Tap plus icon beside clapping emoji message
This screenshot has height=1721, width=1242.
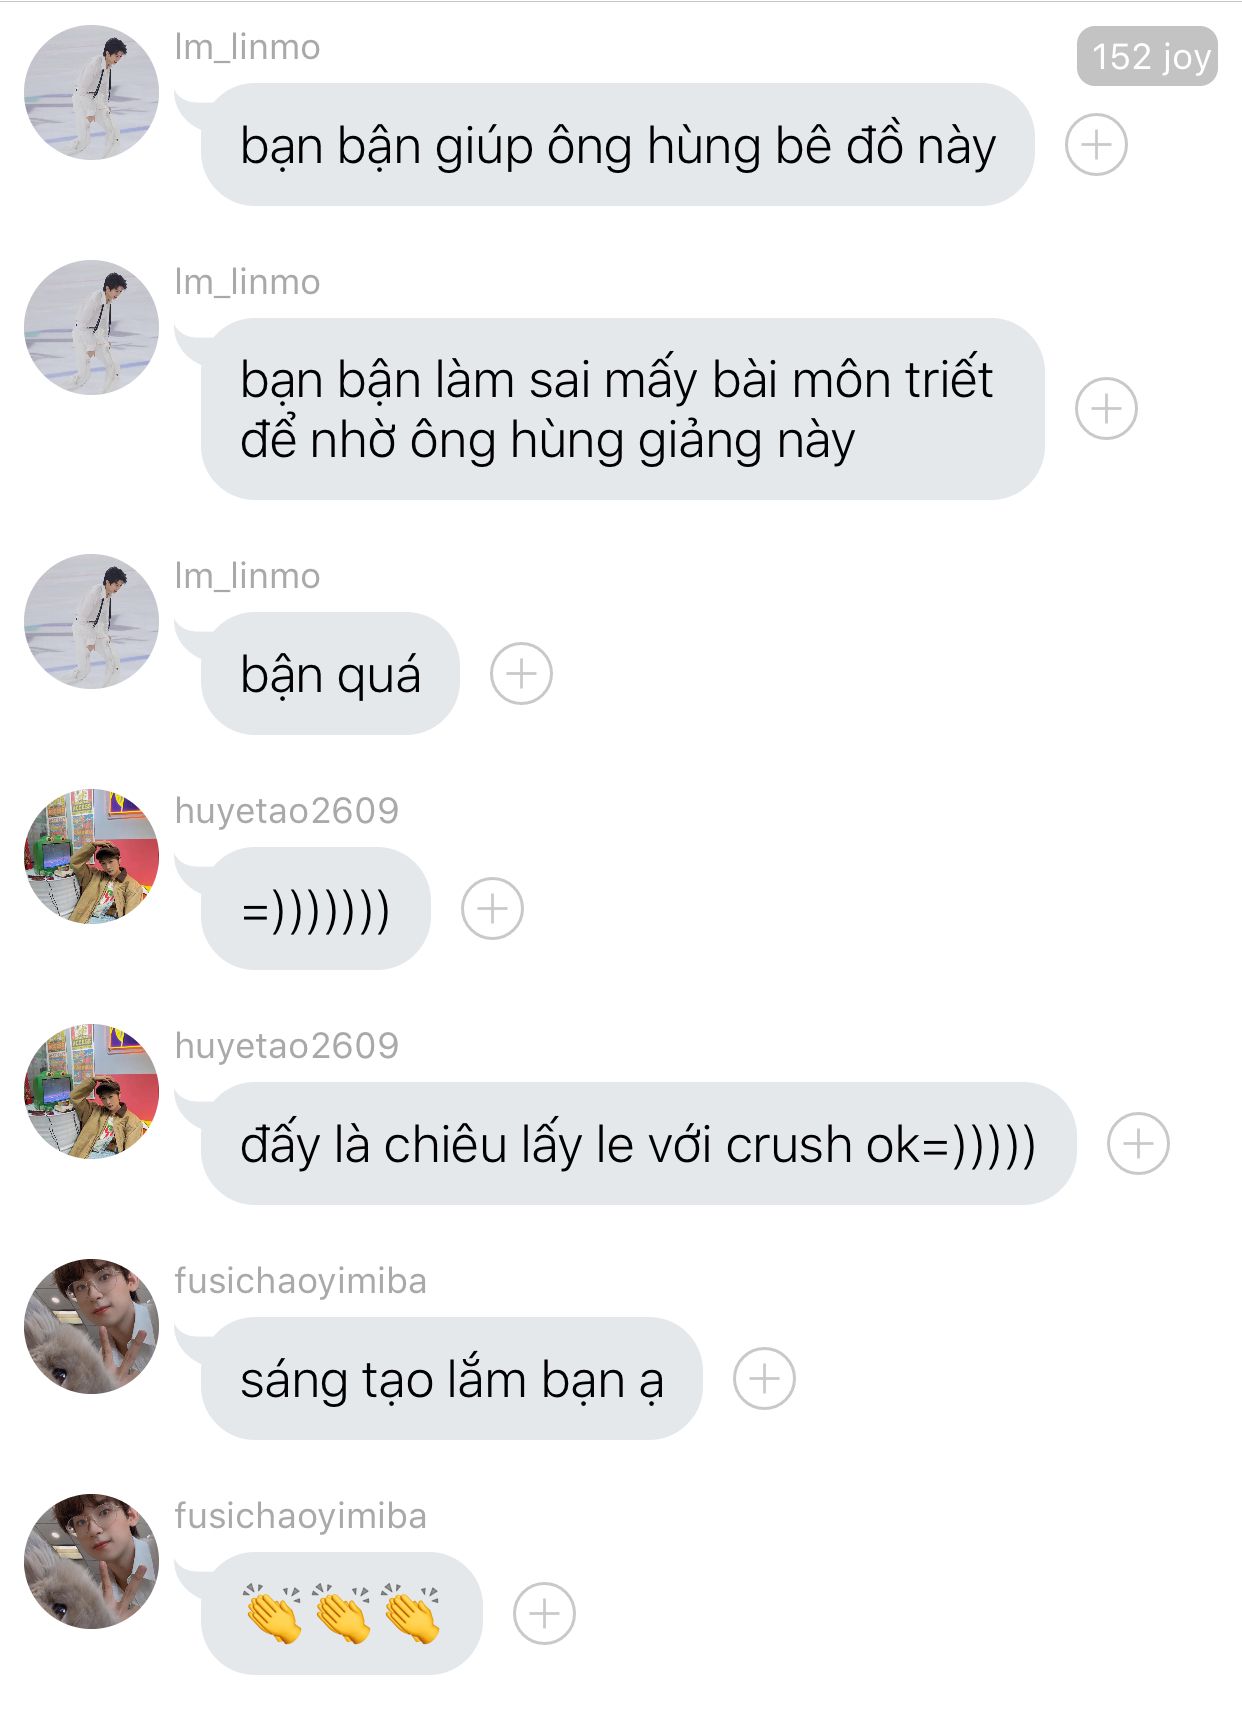coord(544,1614)
